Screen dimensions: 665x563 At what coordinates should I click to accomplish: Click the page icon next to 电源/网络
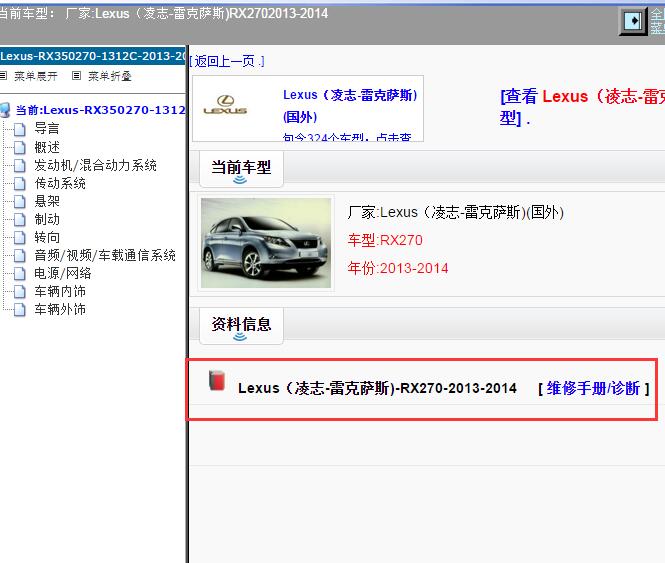click(x=20, y=273)
